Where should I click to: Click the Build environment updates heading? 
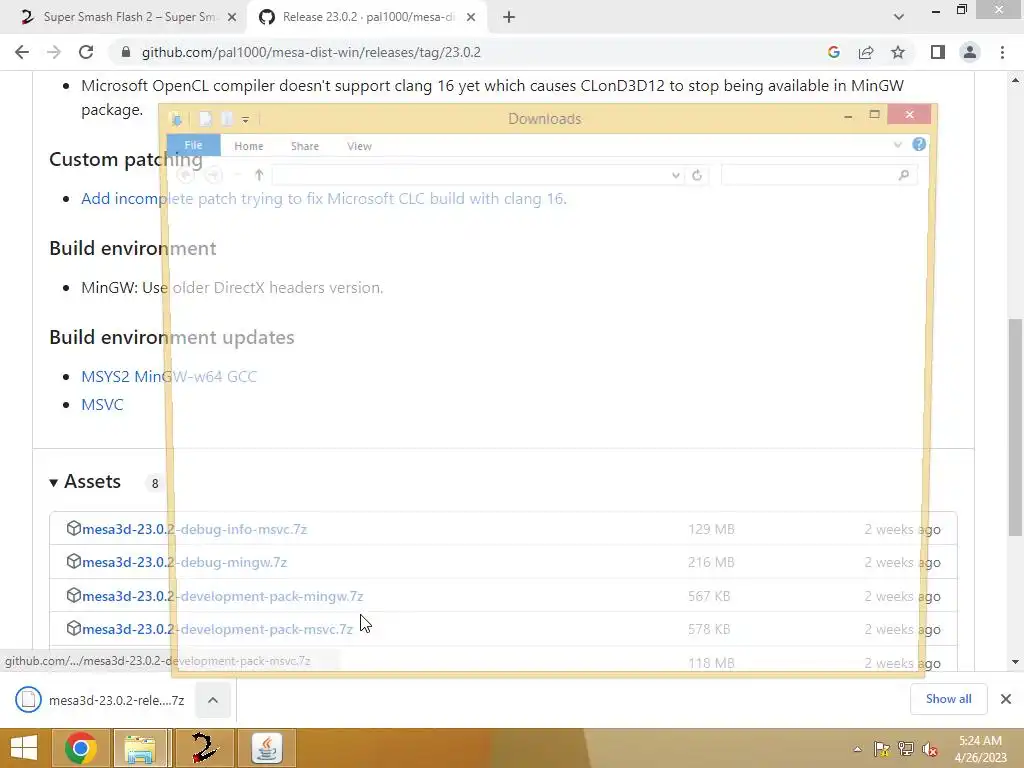[x=172, y=337]
